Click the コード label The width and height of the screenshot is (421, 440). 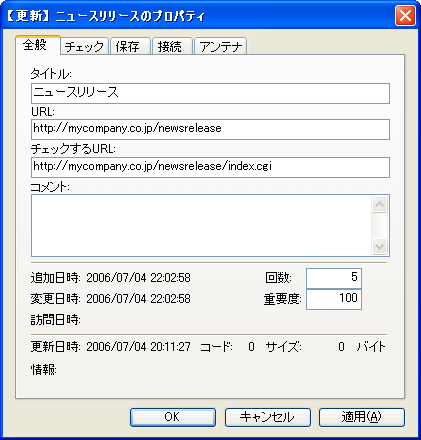(216, 347)
